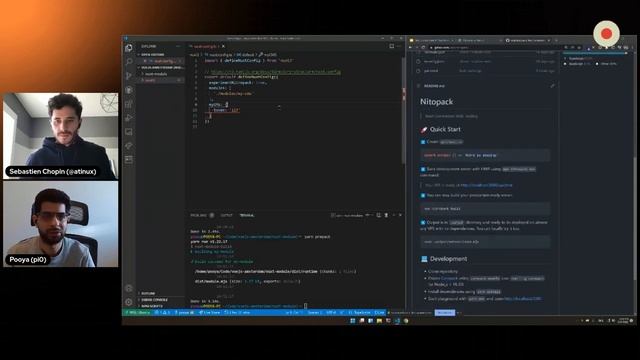Click the Windows Start button on taskbar
Screen dimensions: 640x360
[x=353, y=321]
